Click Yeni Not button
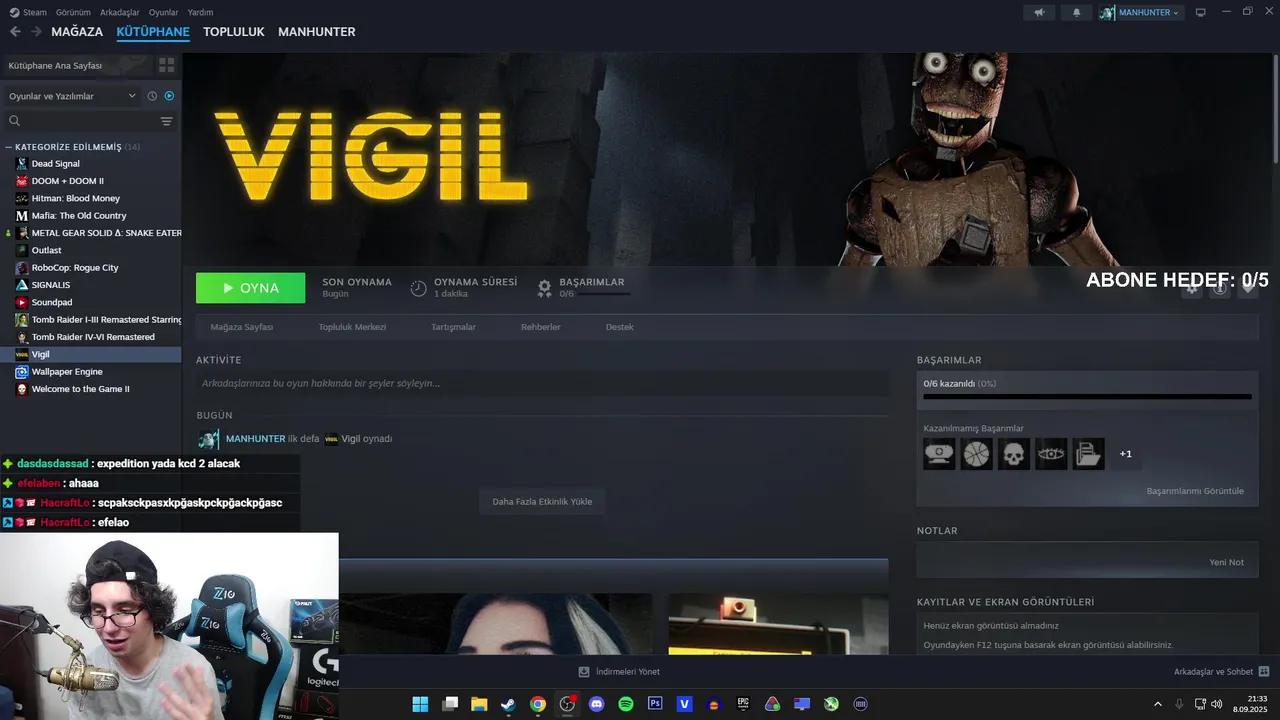The width and height of the screenshot is (1280, 720). click(1226, 562)
